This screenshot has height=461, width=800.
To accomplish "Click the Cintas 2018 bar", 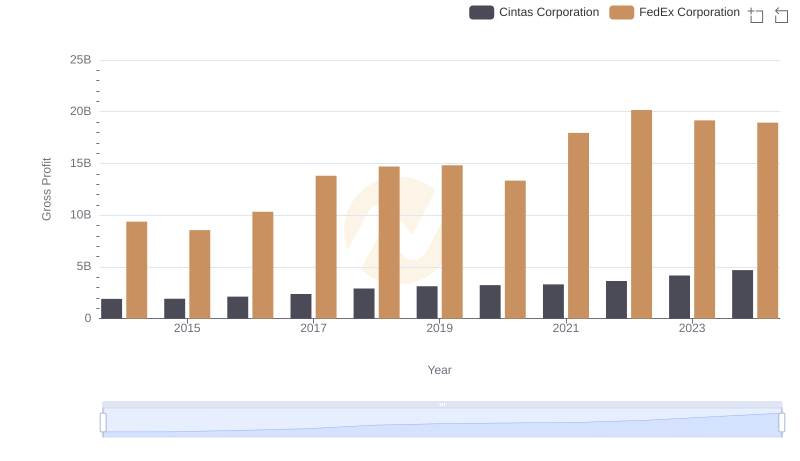I will pos(364,303).
